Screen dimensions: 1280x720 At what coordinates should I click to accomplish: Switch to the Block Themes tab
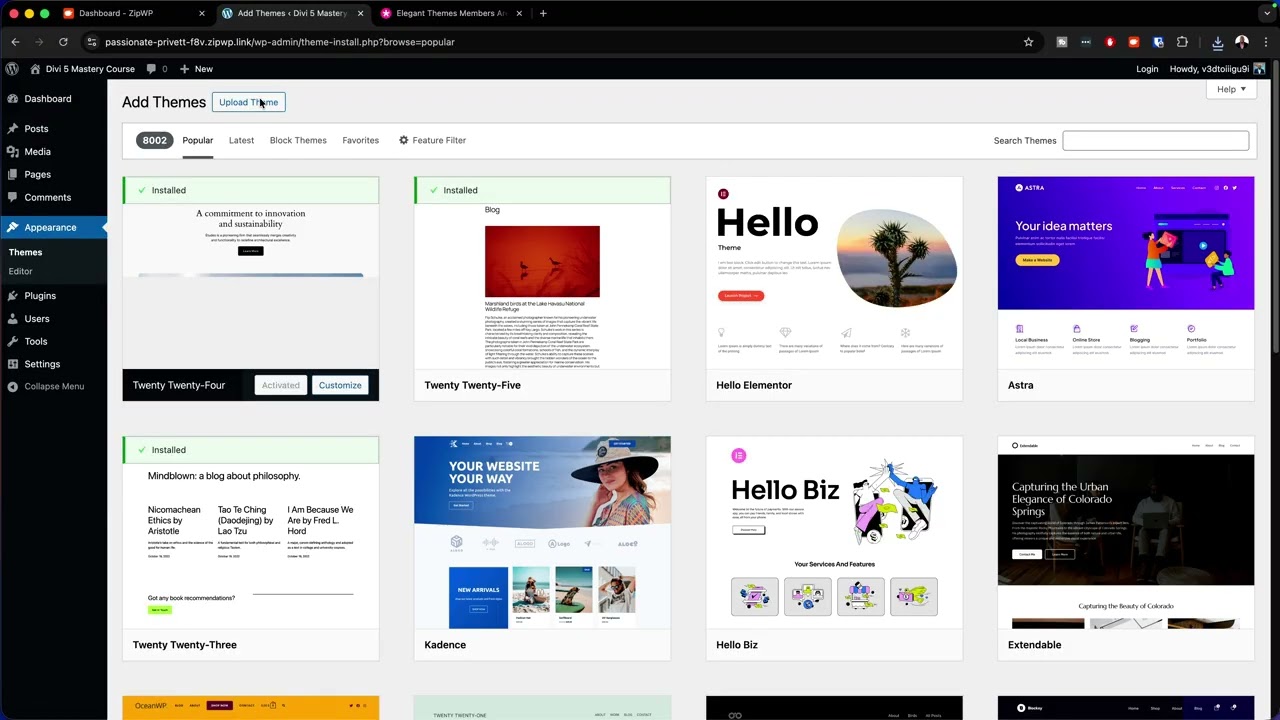coord(298,141)
